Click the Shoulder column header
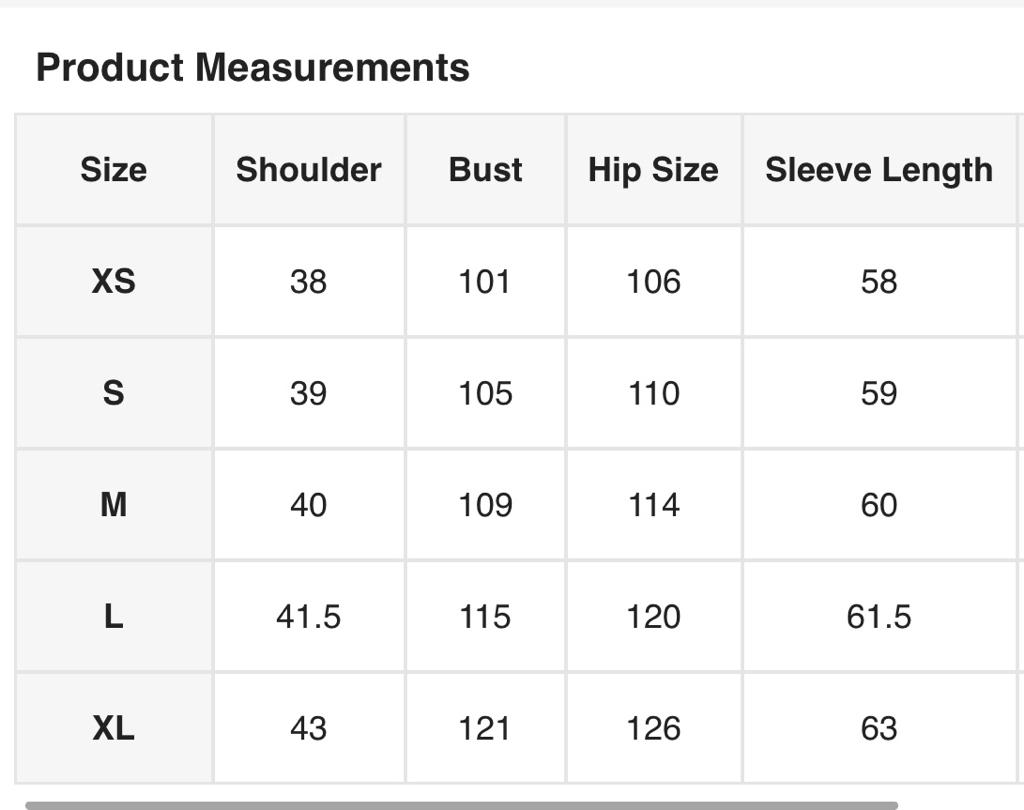The image size is (1024, 810). (308, 170)
